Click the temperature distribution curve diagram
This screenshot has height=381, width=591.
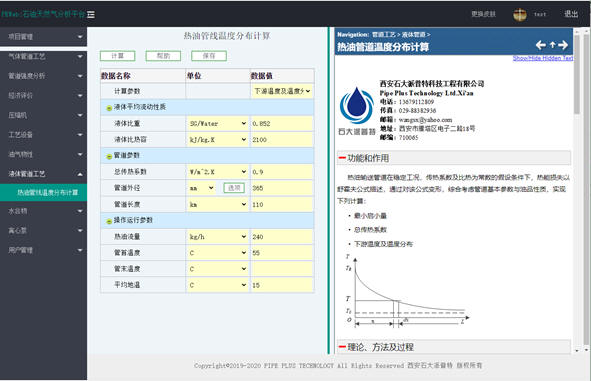coord(407,291)
